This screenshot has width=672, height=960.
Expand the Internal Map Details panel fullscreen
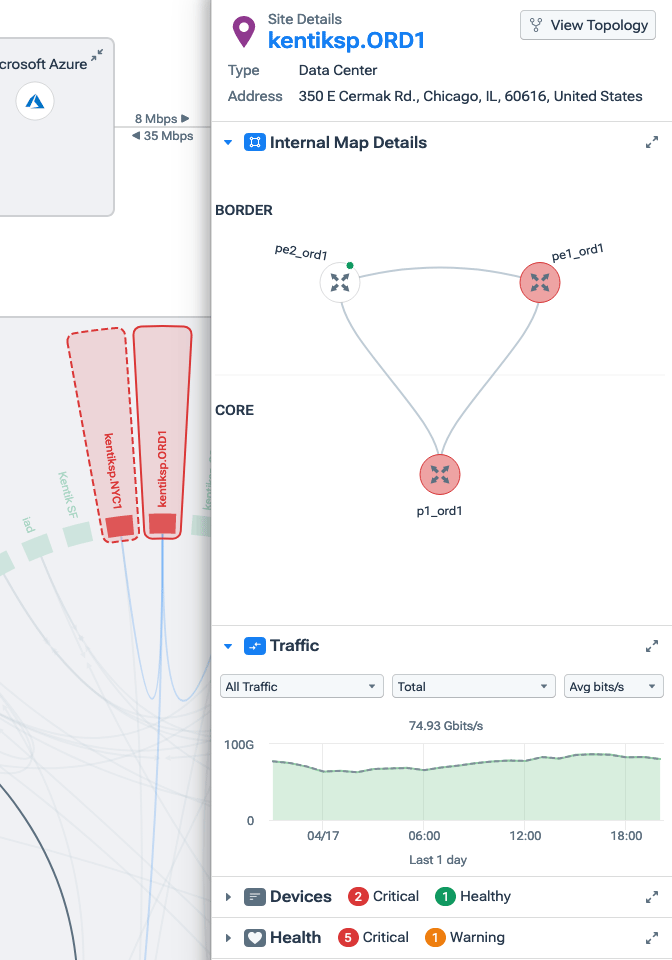click(x=652, y=143)
